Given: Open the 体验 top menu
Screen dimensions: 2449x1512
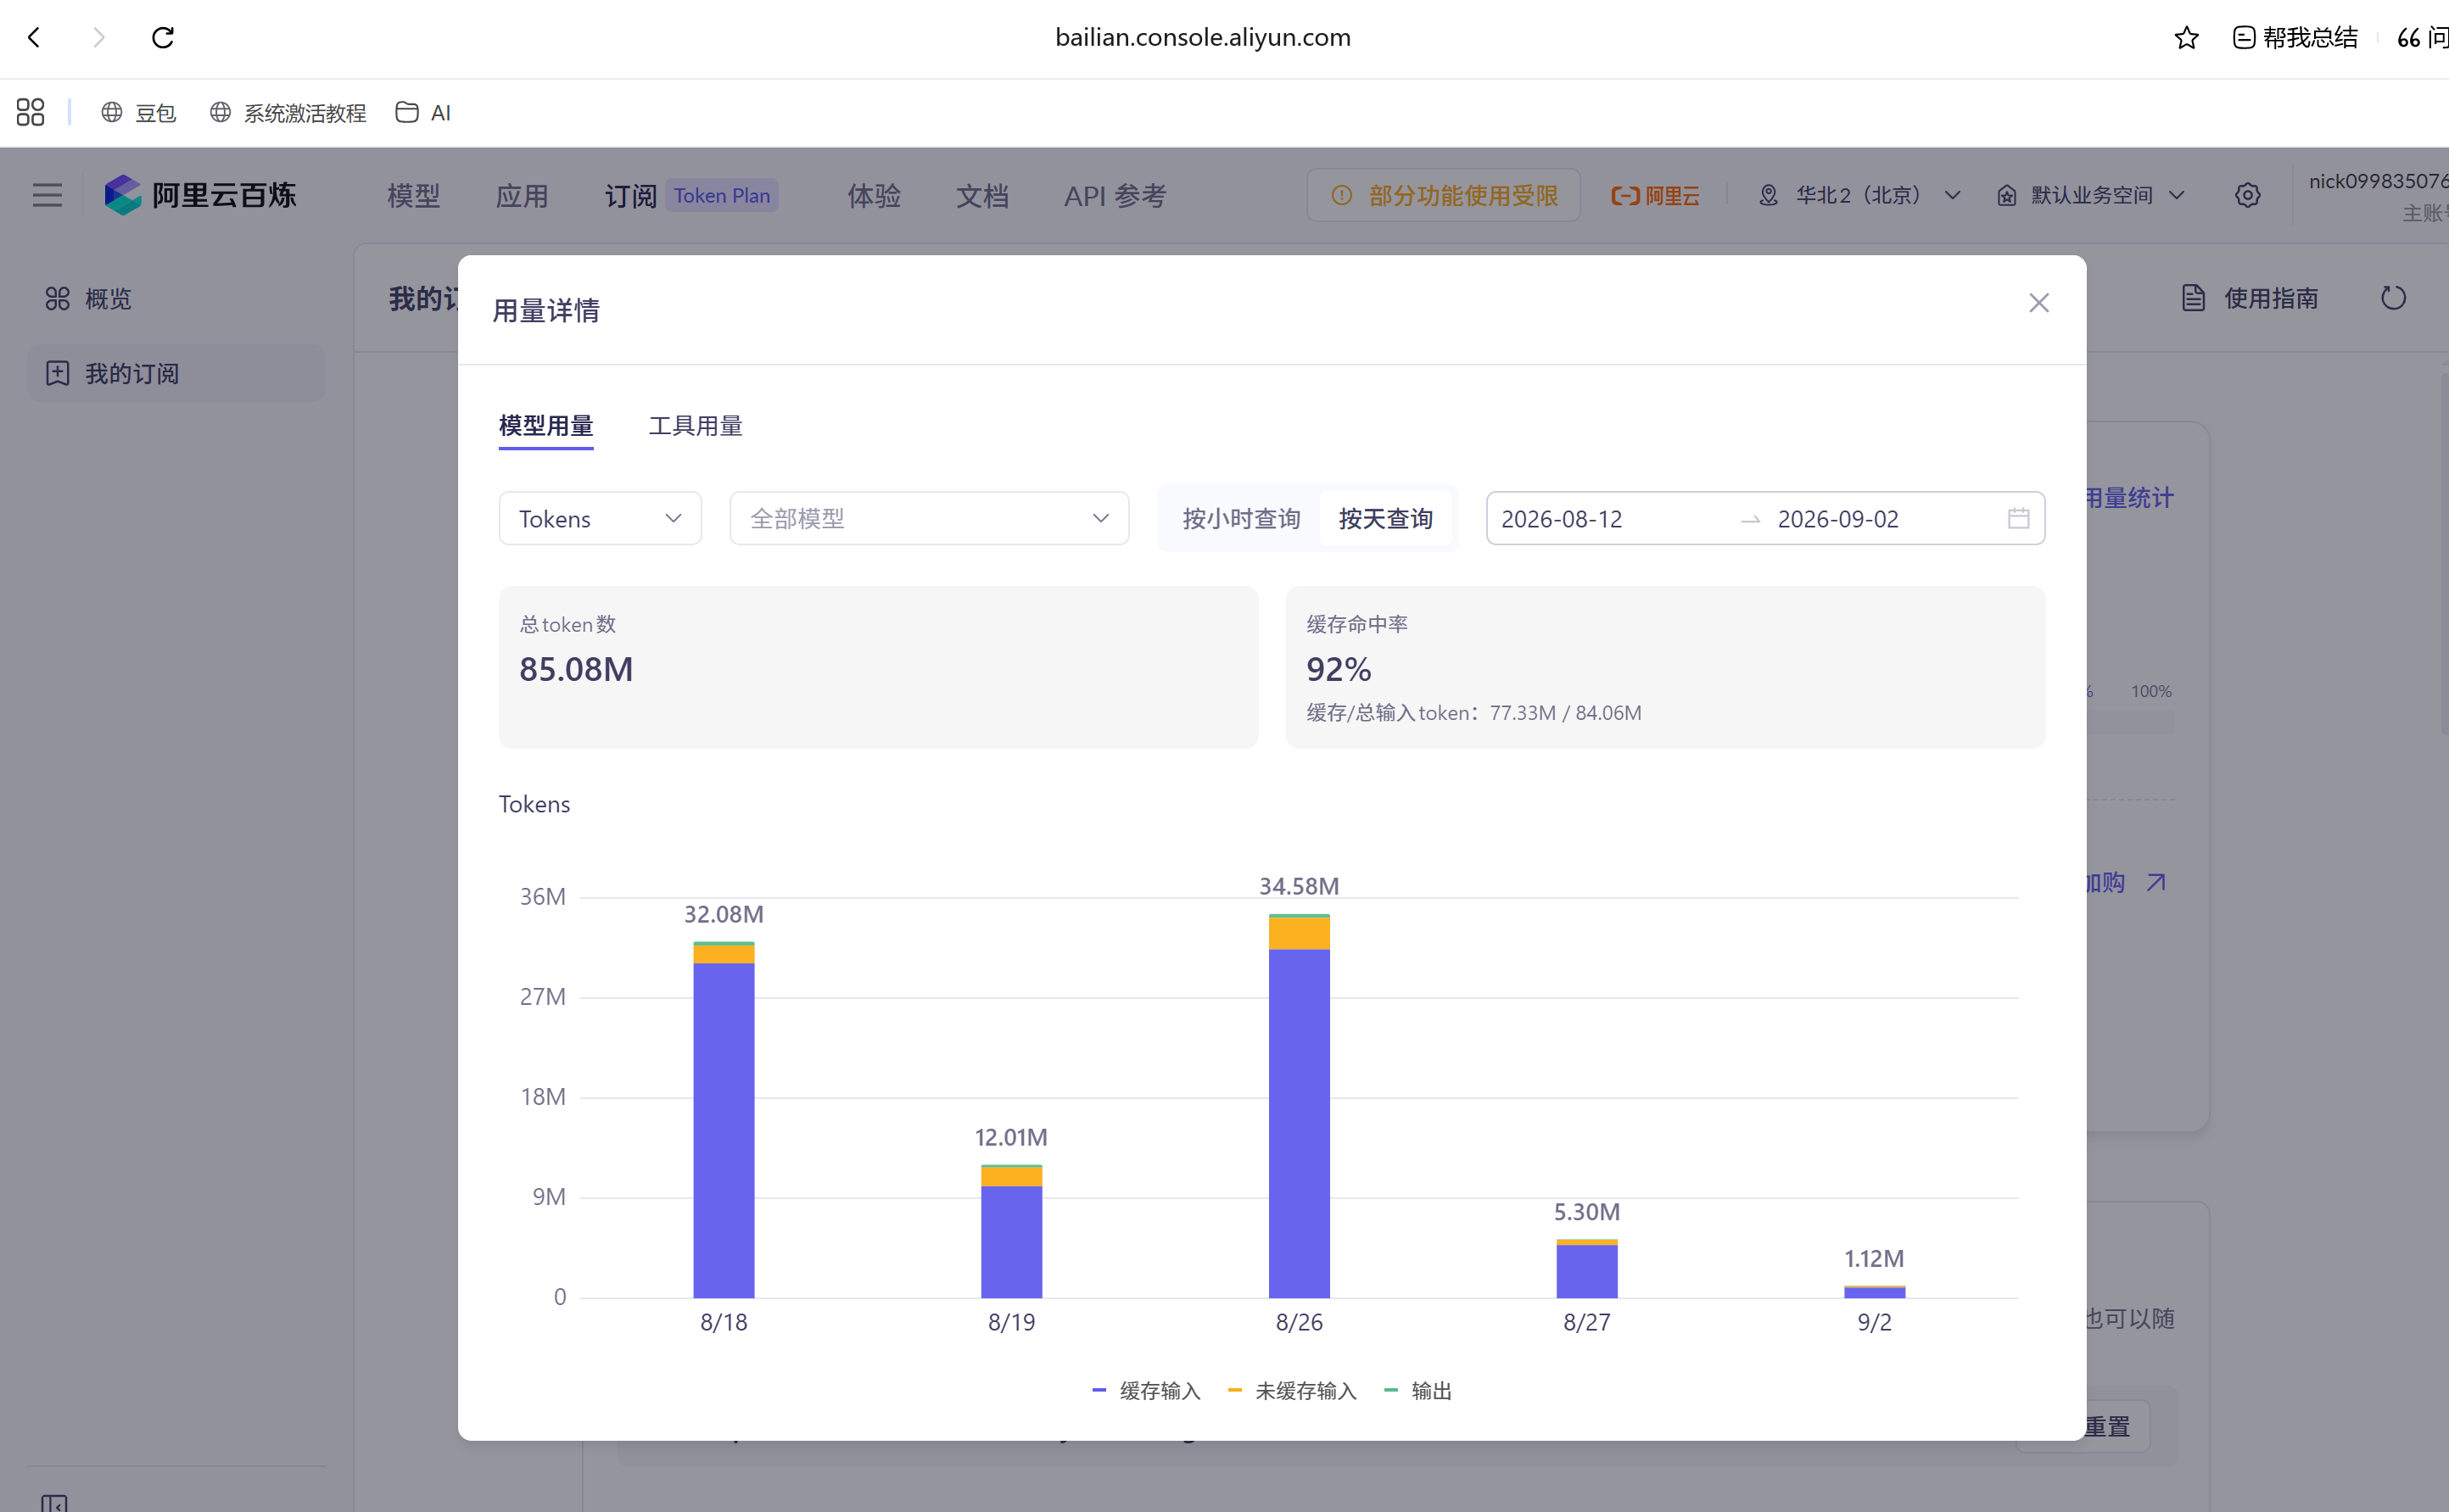Looking at the screenshot, I should (874, 196).
